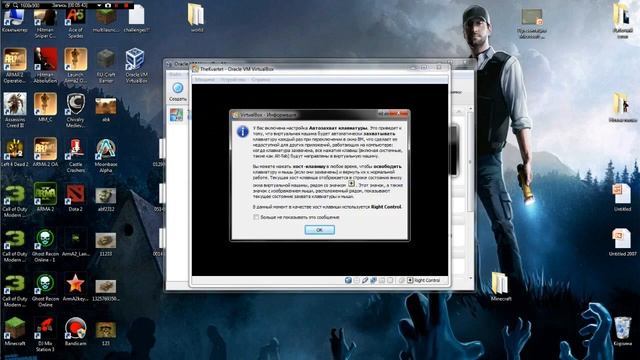
Task: Click the USB devices status bar icon
Action: (365, 280)
